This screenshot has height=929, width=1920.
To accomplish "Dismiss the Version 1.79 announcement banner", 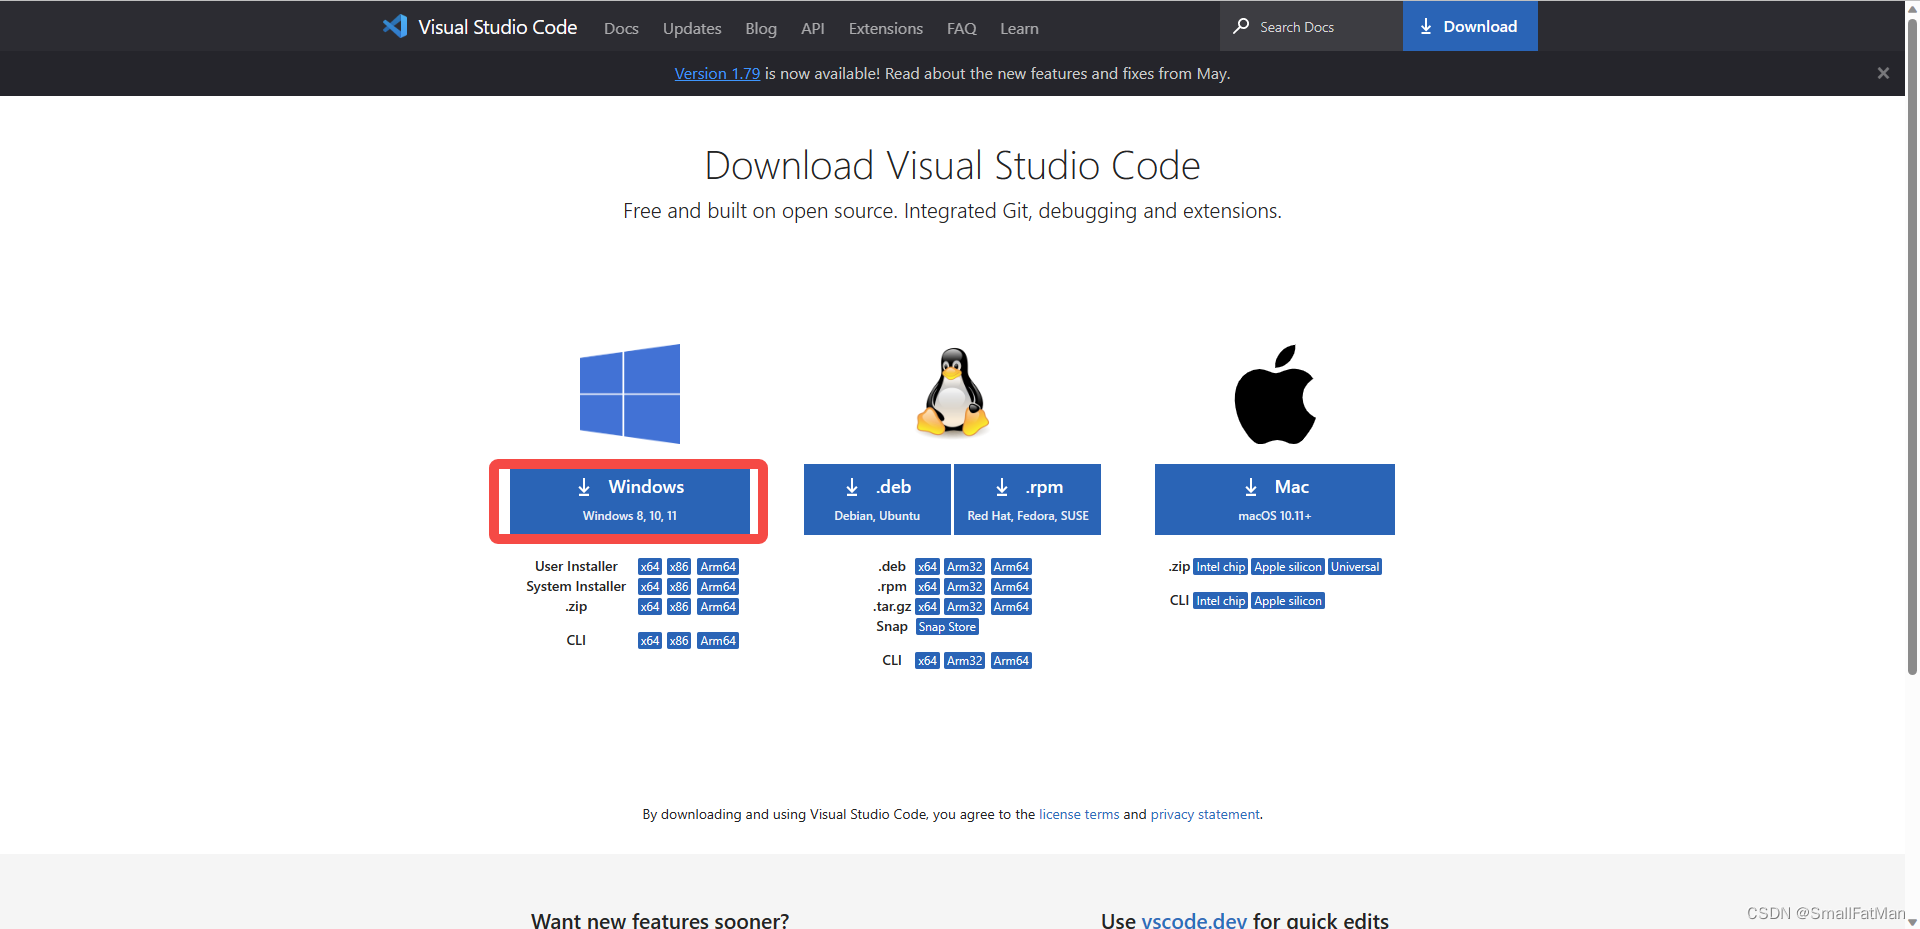I will (x=1883, y=73).
